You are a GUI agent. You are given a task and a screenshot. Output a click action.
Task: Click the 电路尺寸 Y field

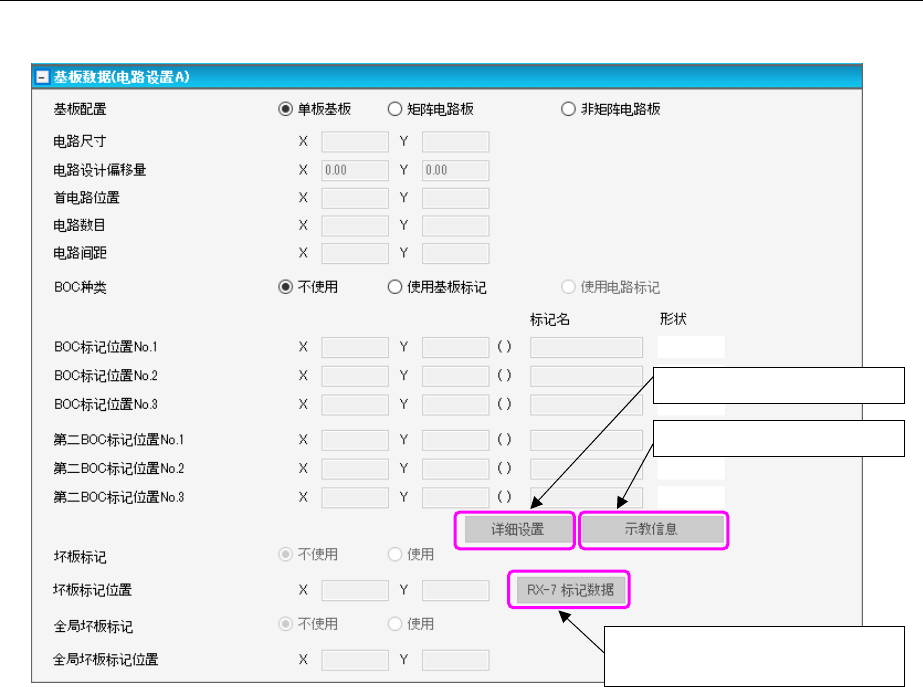pyautogui.click(x=456, y=141)
